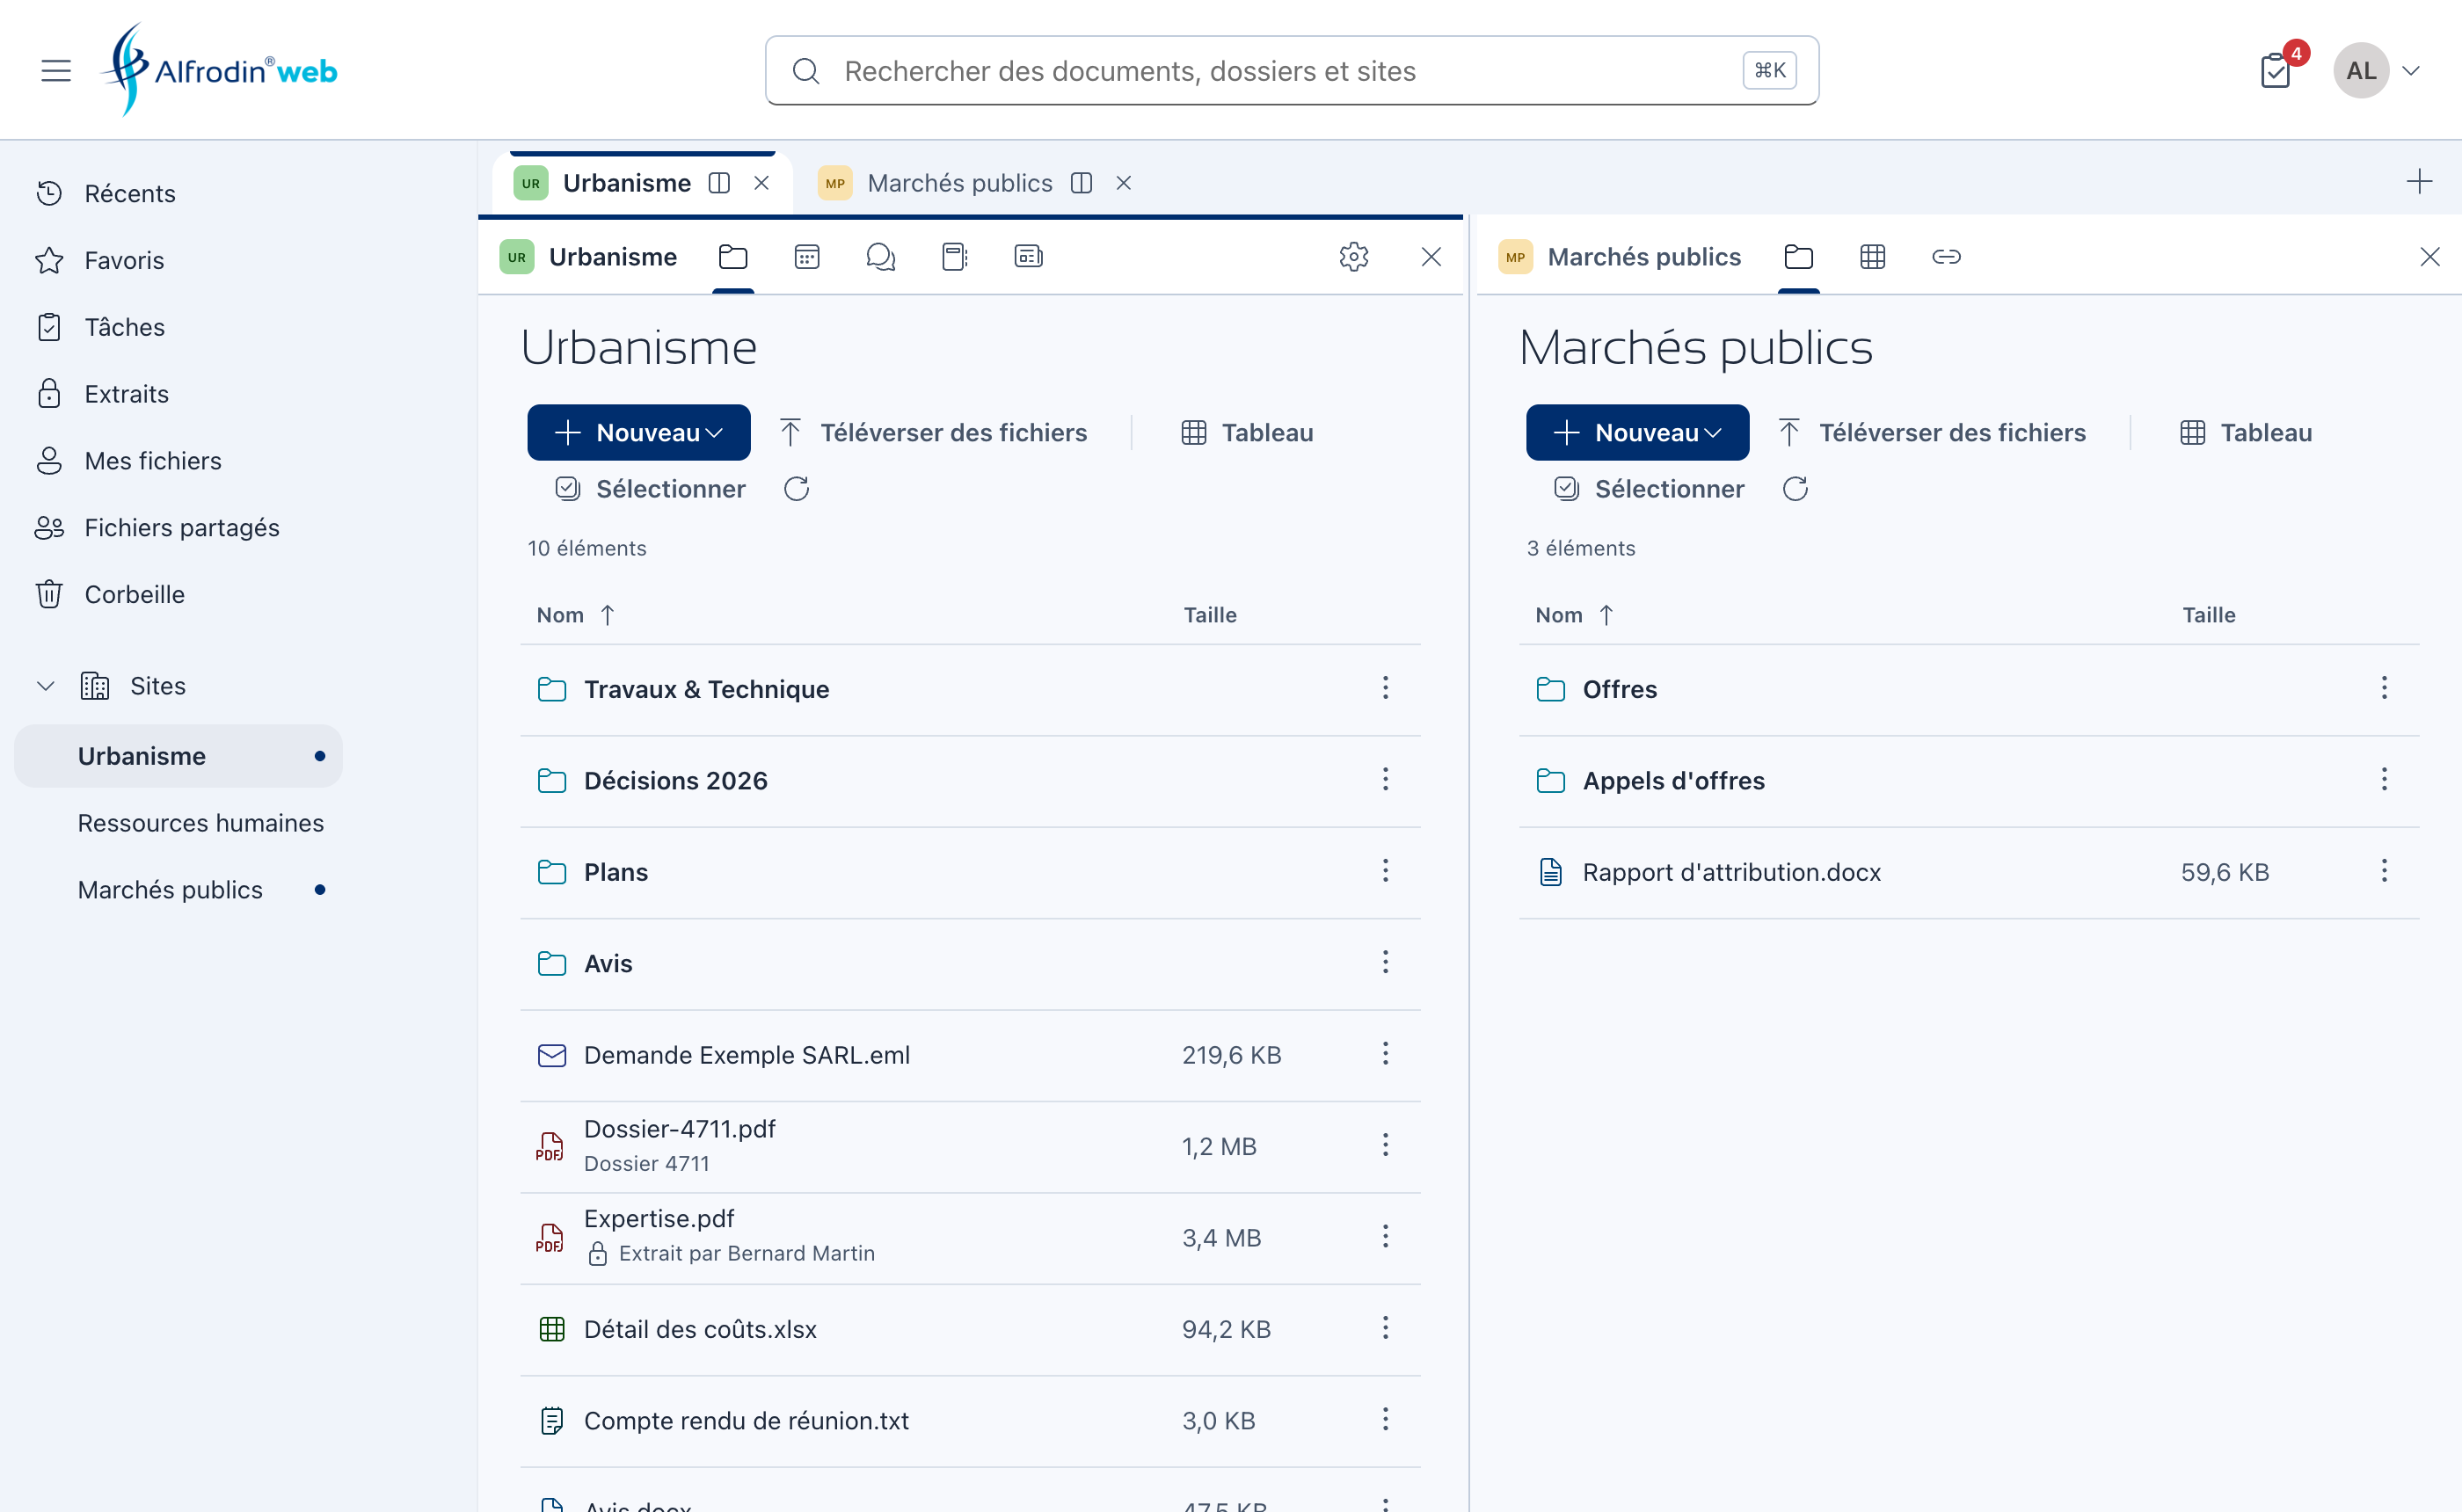Open more options for Dossier-4711.pdf
This screenshot has height=1512, width=2462.
[1386, 1146]
